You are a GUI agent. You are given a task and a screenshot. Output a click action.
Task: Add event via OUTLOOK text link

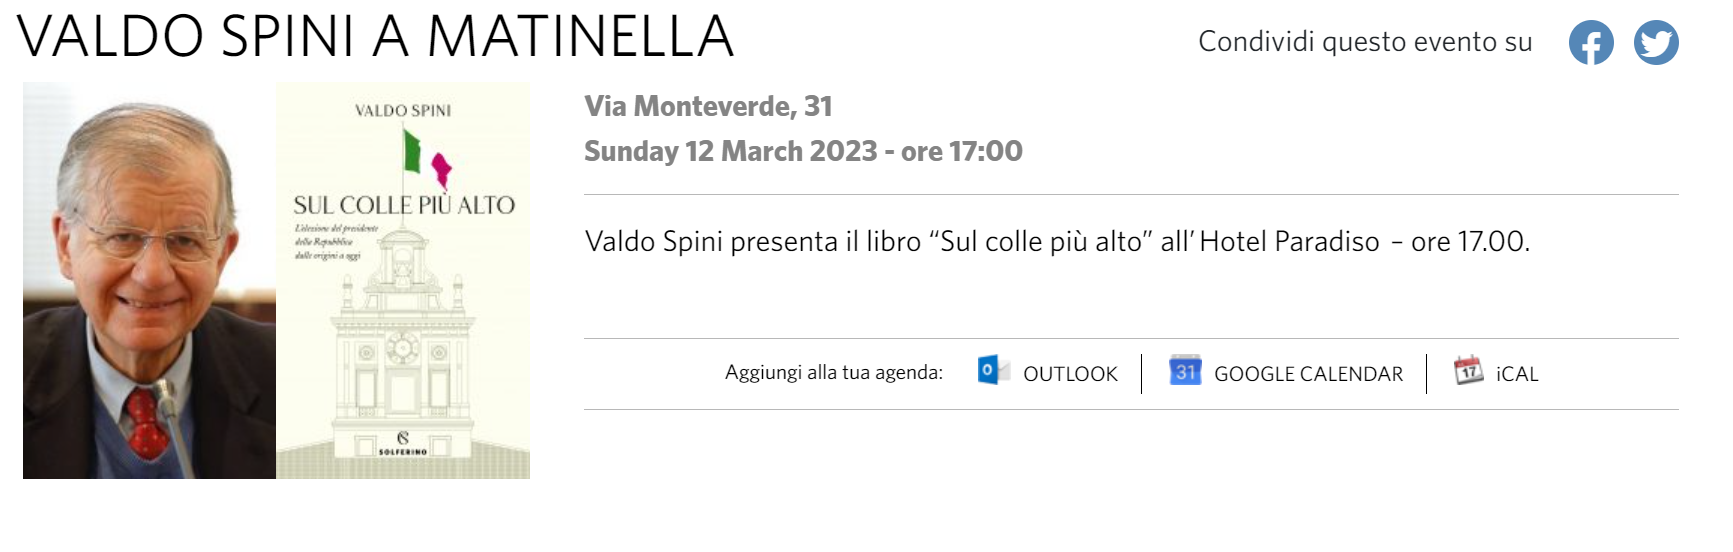click(x=1070, y=374)
